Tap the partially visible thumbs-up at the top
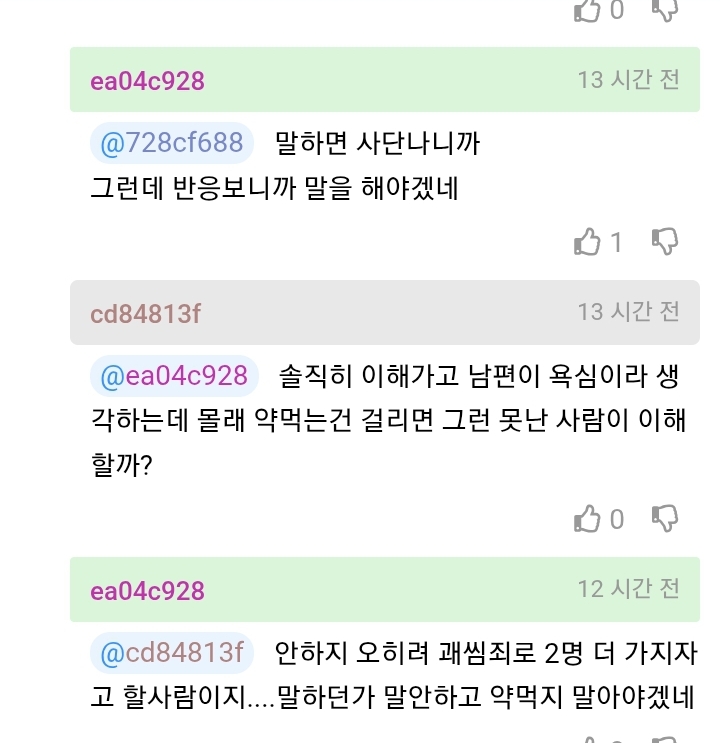This screenshot has width=720, height=743. 587,10
